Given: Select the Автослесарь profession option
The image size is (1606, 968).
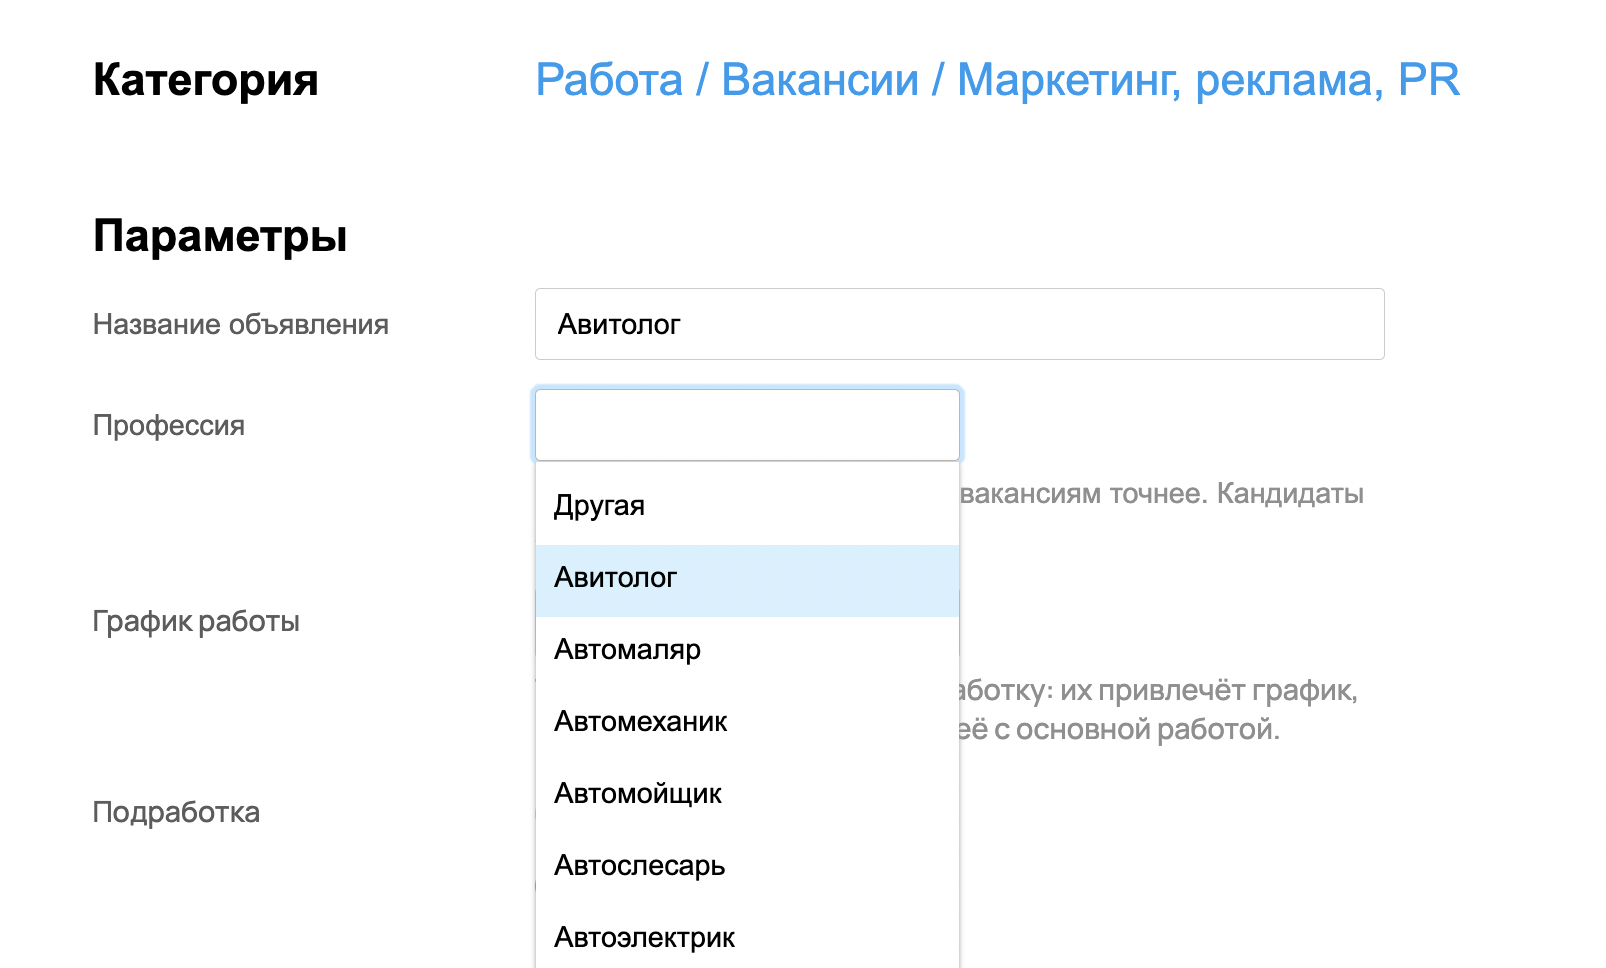Looking at the screenshot, I should pos(640,866).
